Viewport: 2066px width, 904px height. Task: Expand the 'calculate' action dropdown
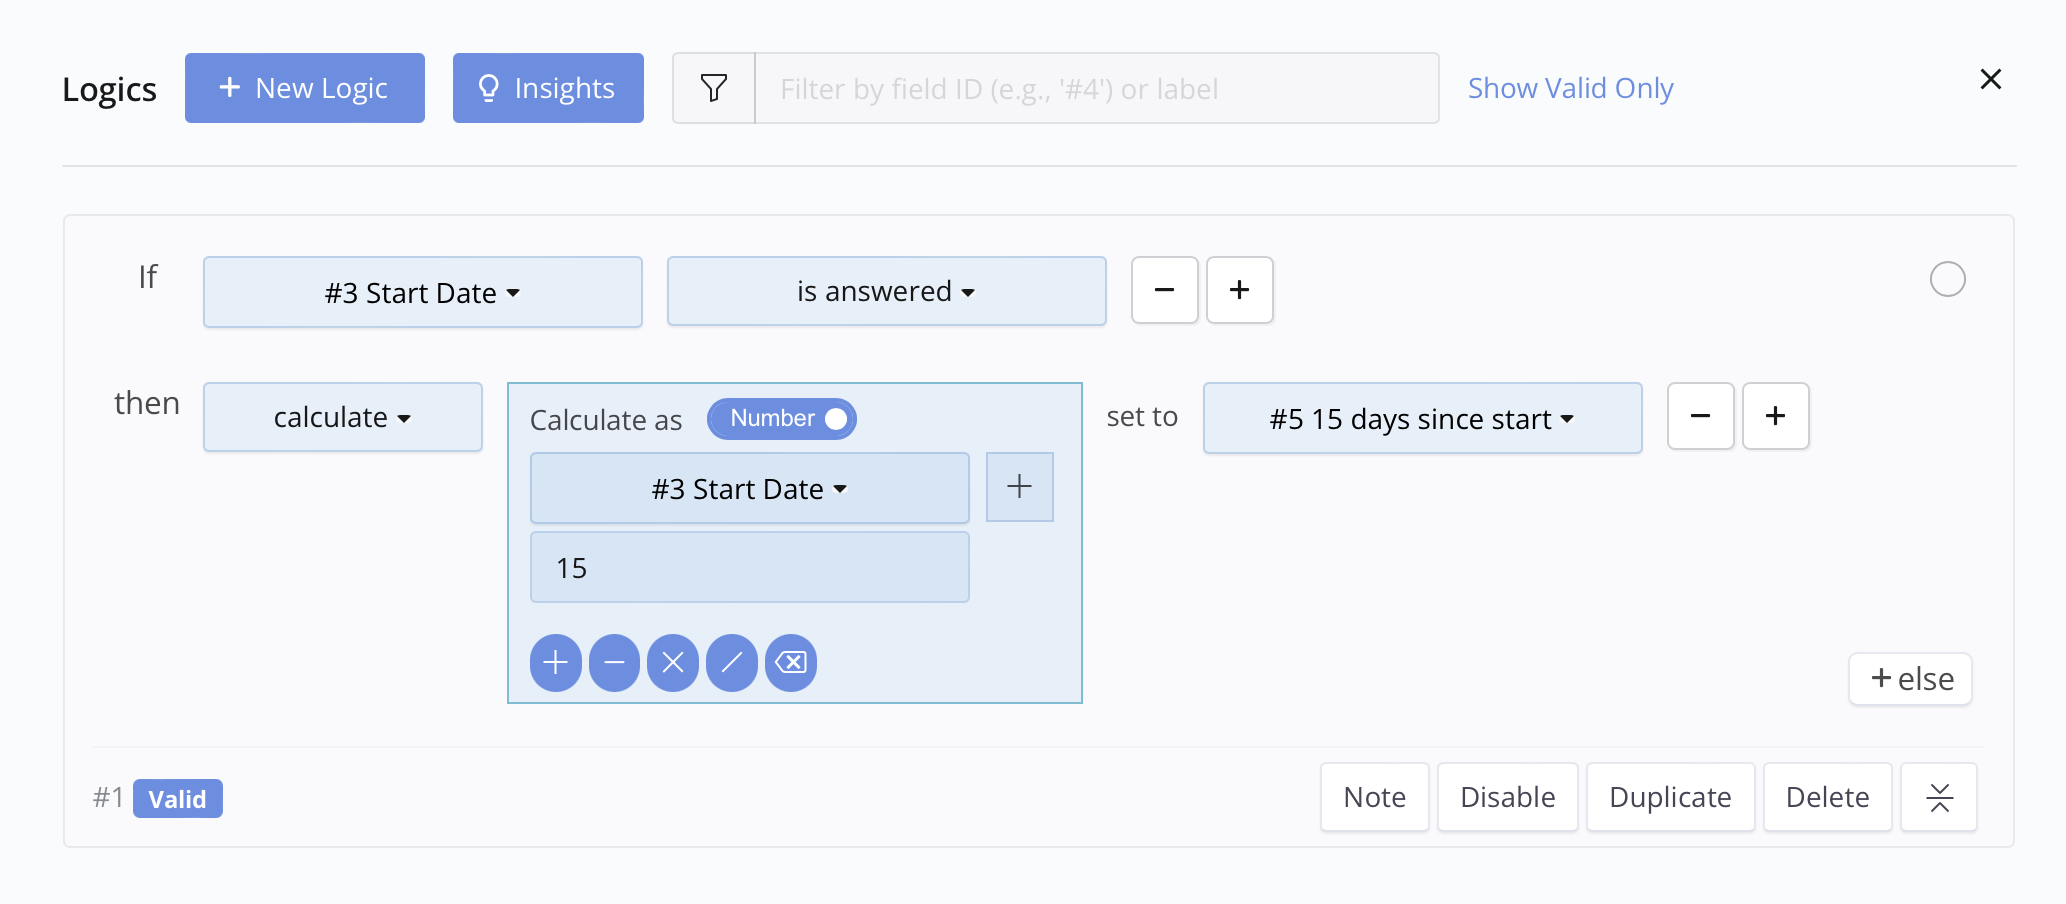(x=342, y=417)
